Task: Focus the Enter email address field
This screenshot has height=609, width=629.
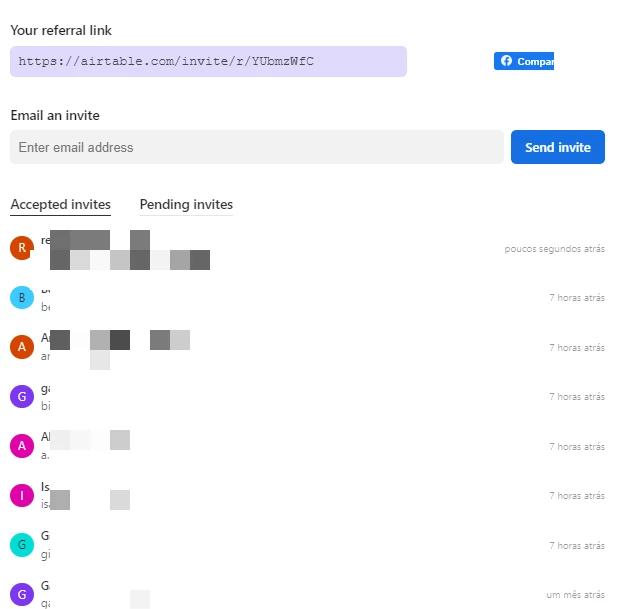Action: (x=257, y=147)
